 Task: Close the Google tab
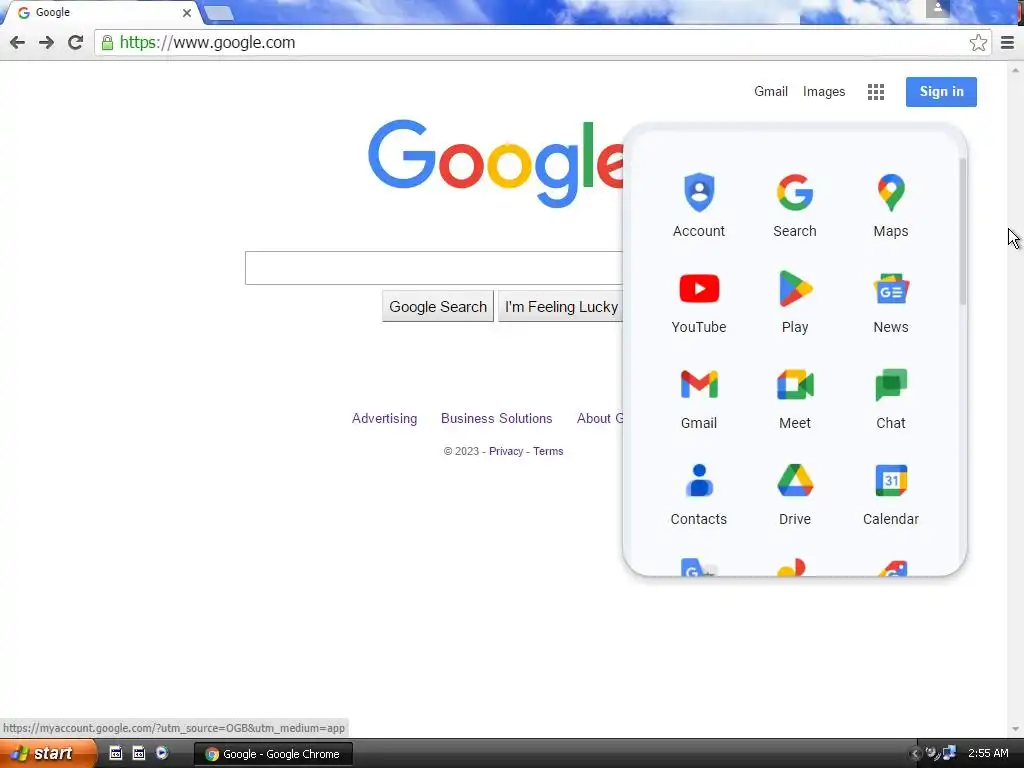[x=187, y=12]
